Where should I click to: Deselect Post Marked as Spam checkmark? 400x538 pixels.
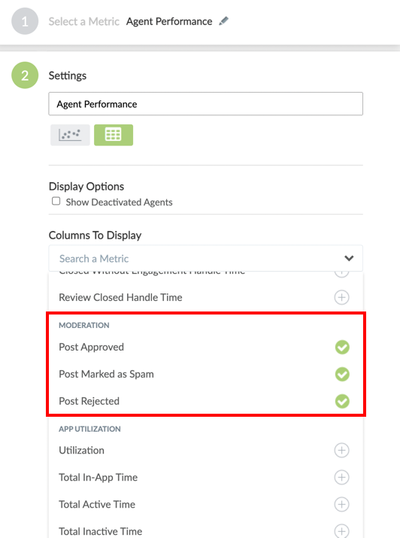342,374
